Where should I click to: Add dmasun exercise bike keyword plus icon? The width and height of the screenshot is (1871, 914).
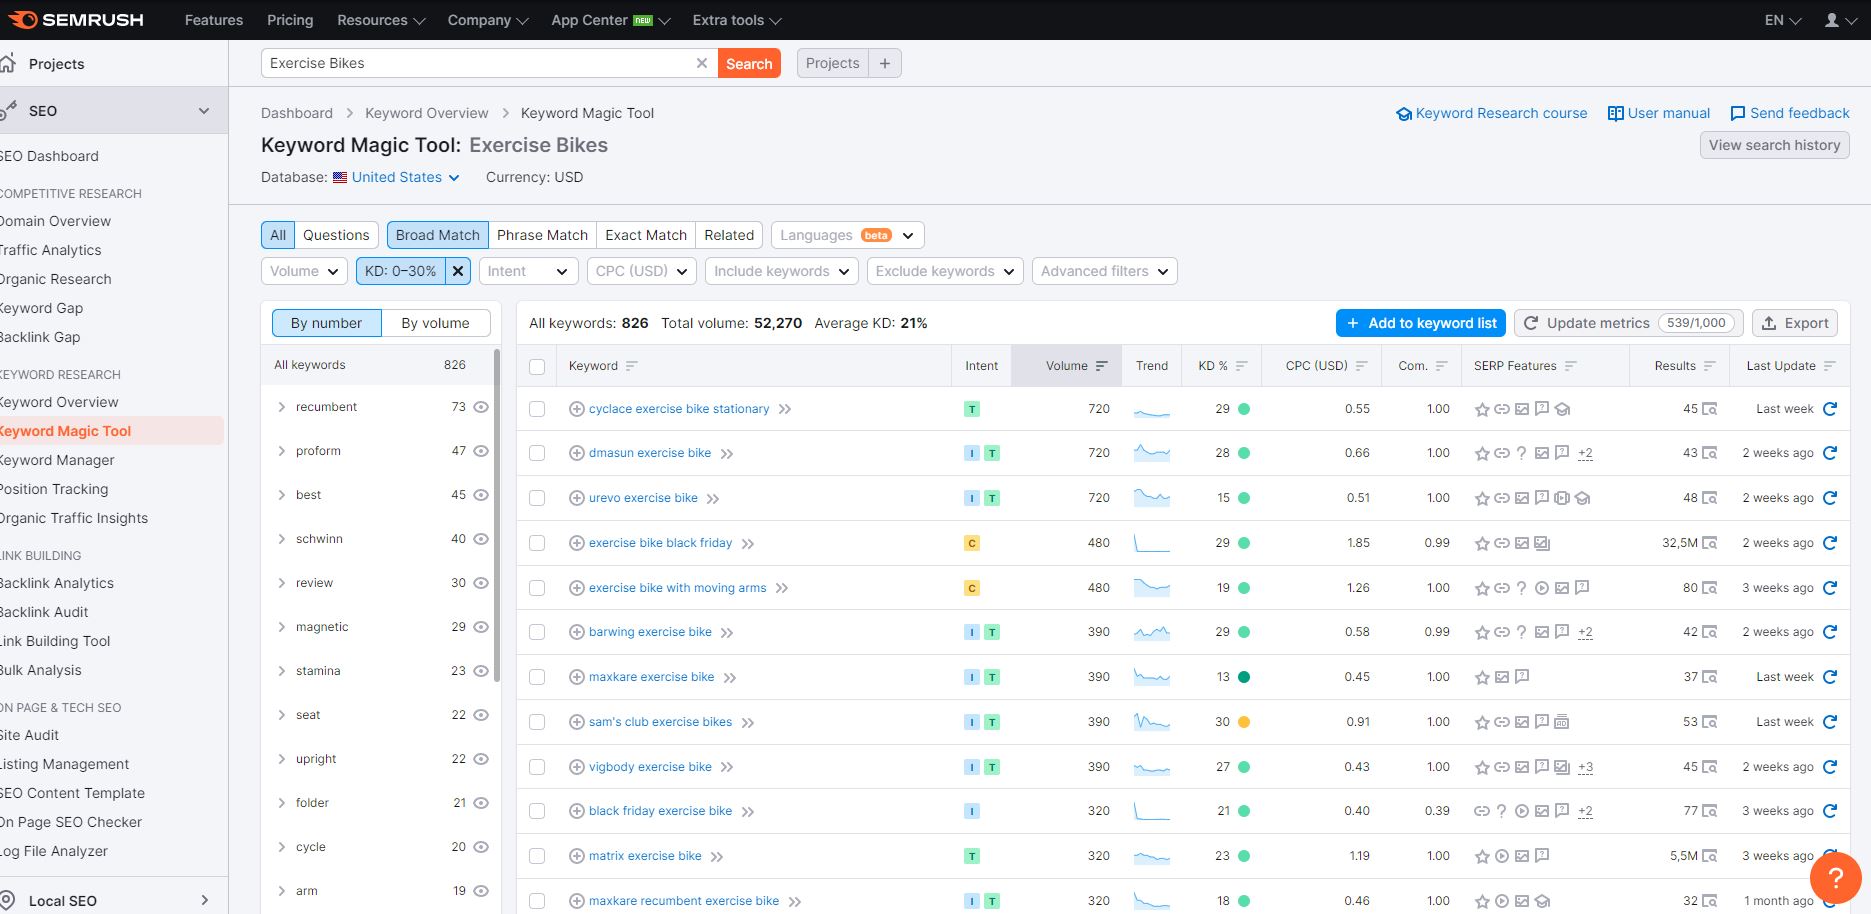tap(577, 453)
